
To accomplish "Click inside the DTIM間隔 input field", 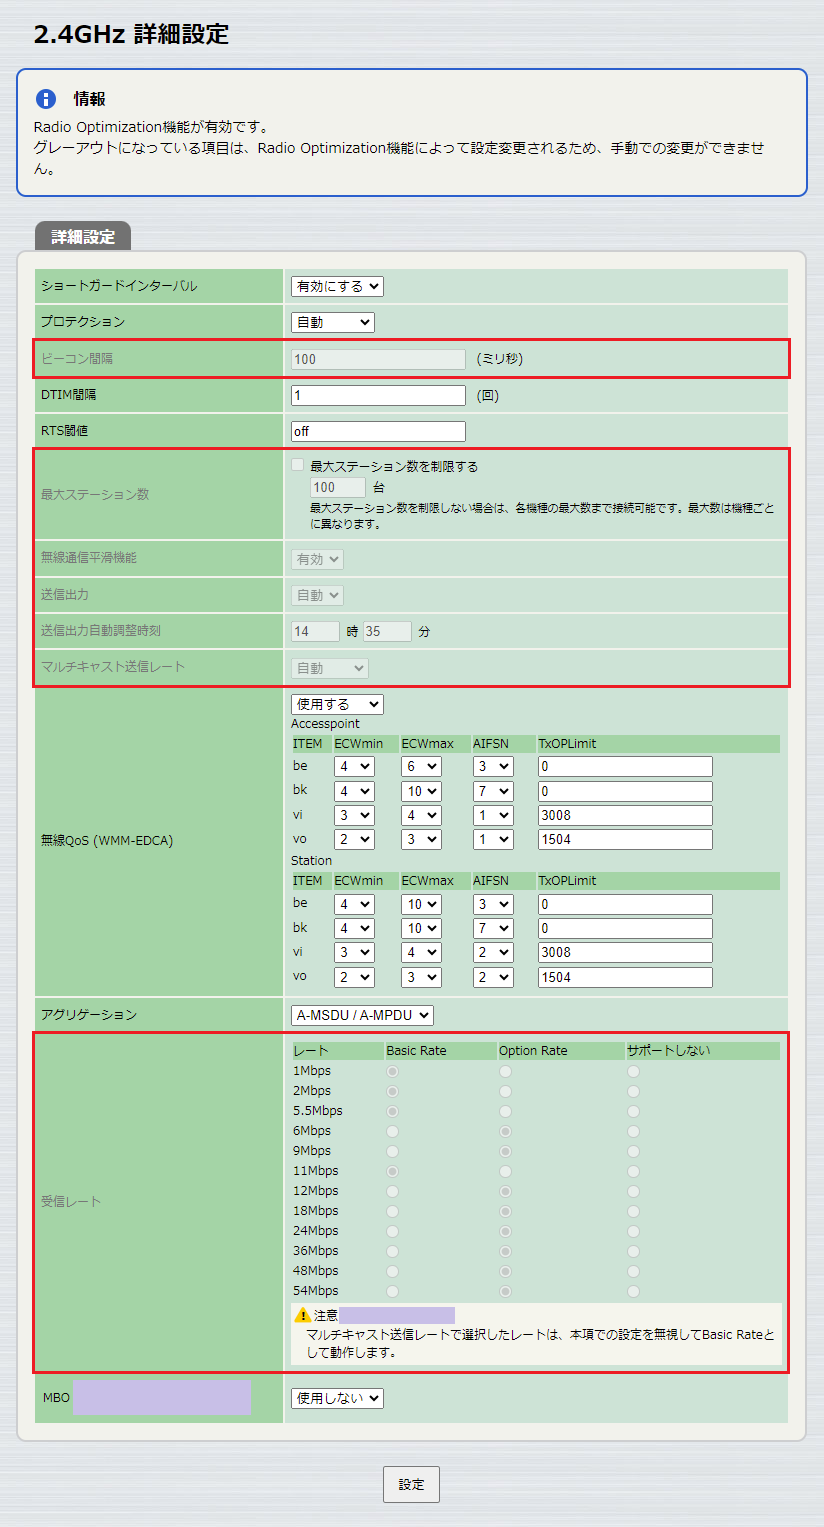I will click(x=377, y=394).
